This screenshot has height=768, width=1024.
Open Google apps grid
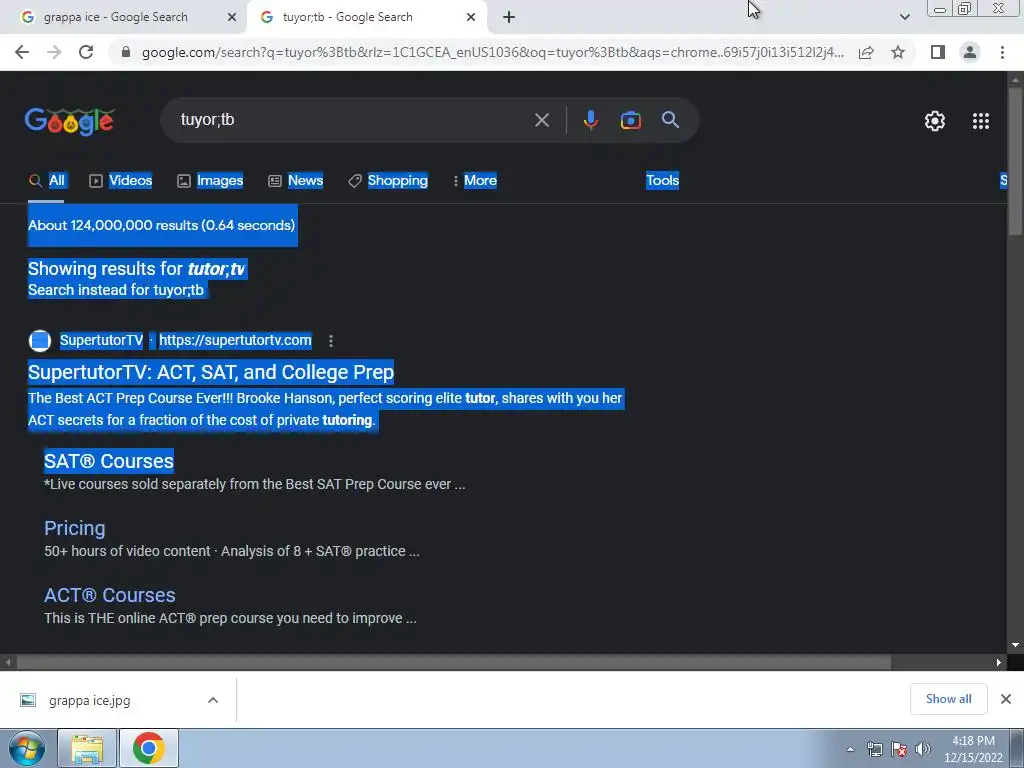coord(980,121)
